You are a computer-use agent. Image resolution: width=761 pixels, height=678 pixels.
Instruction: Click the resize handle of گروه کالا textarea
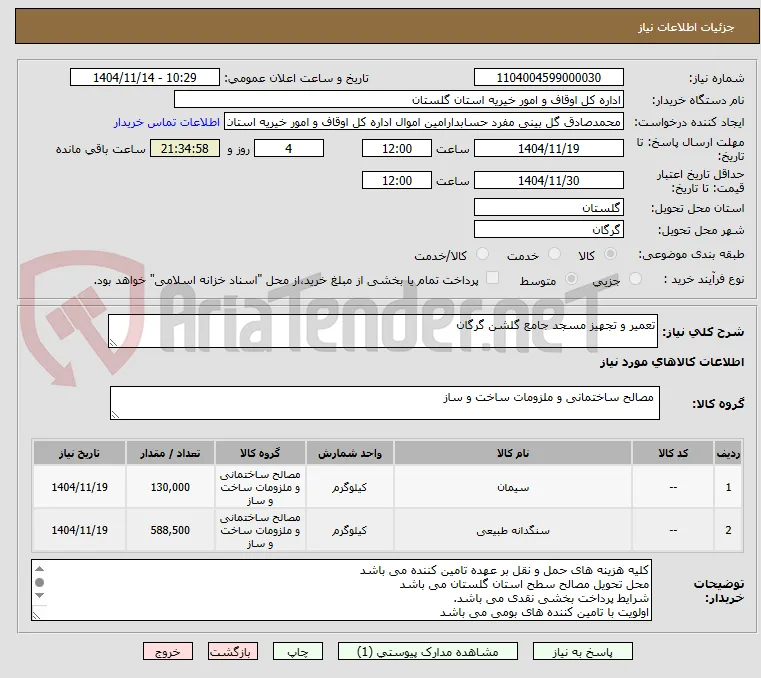click(x=115, y=414)
